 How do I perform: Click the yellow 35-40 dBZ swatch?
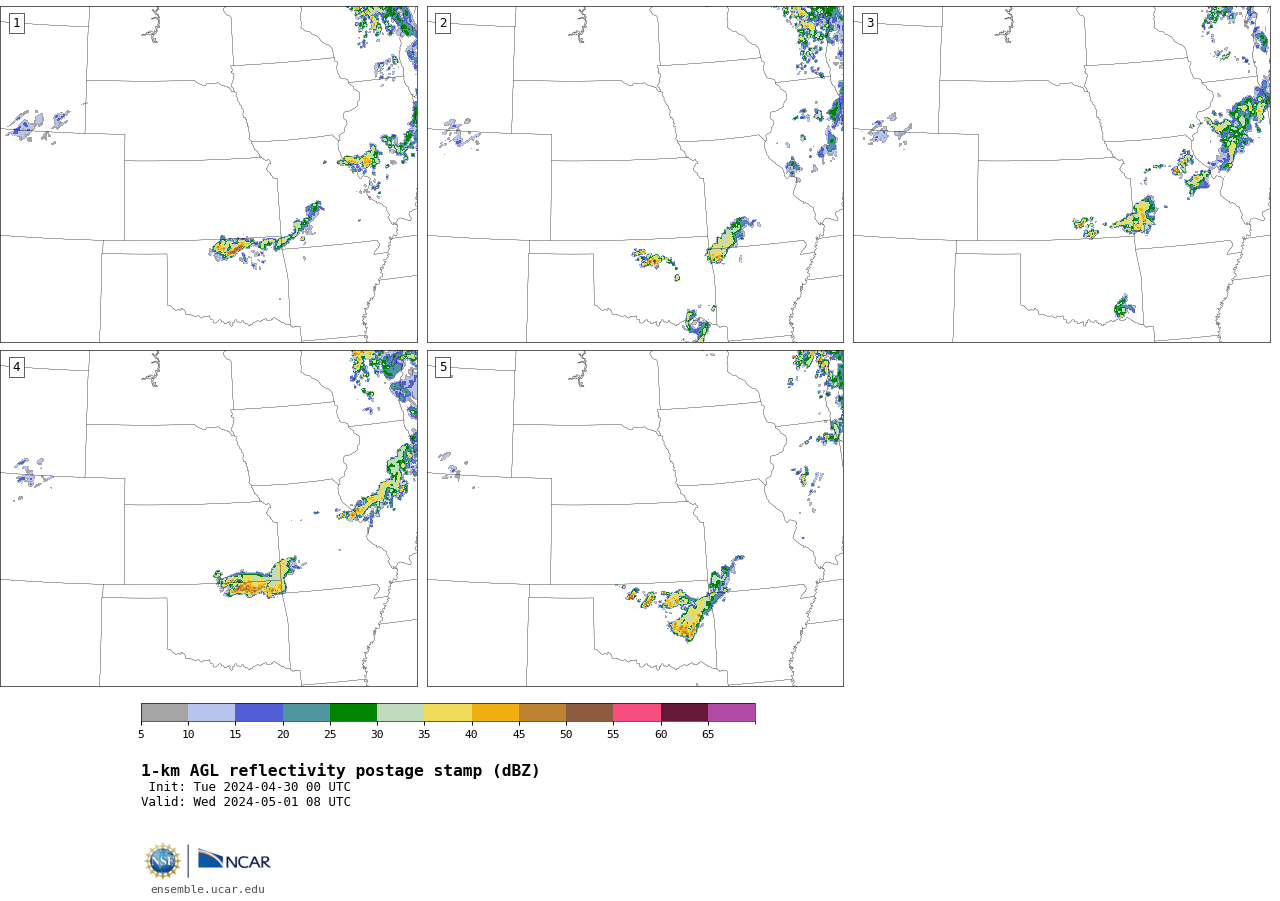pyautogui.click(x=448, y=712)
